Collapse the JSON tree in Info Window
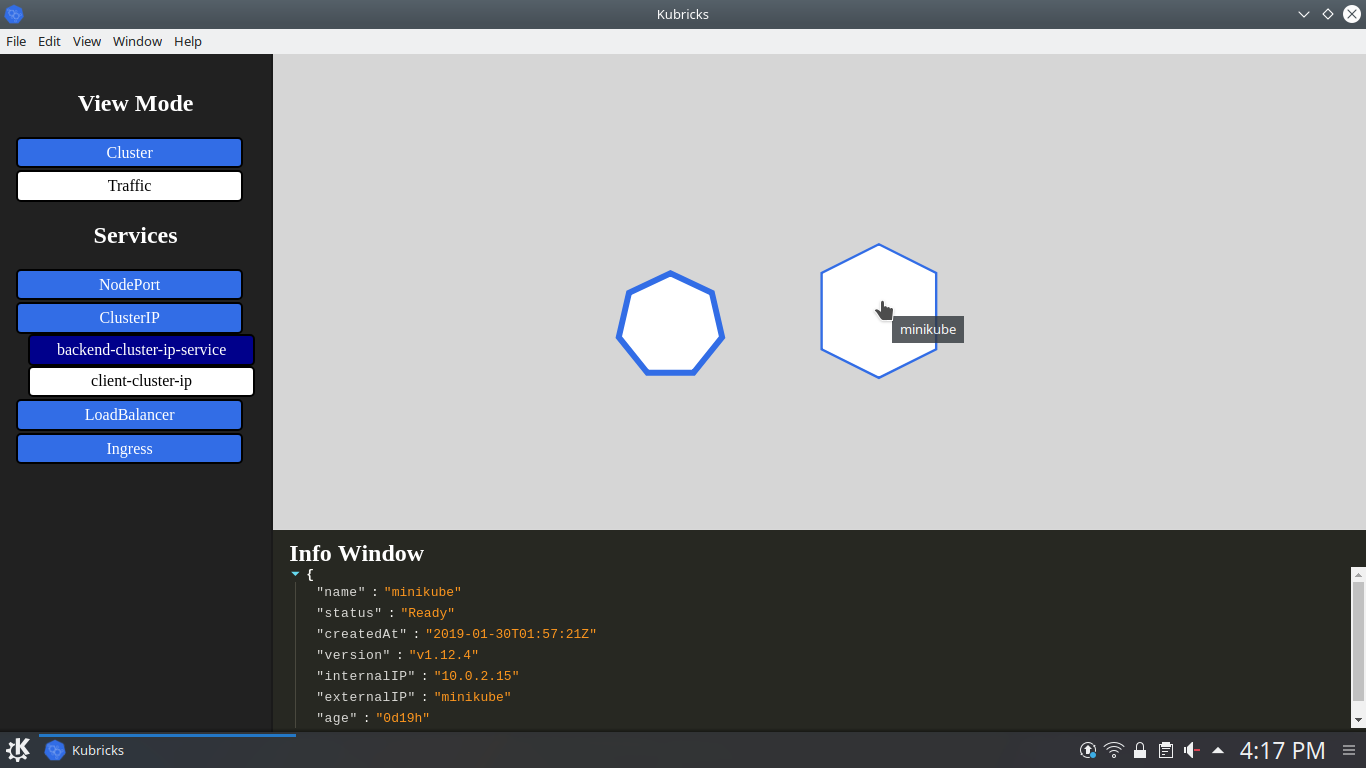 click(295, 574)
